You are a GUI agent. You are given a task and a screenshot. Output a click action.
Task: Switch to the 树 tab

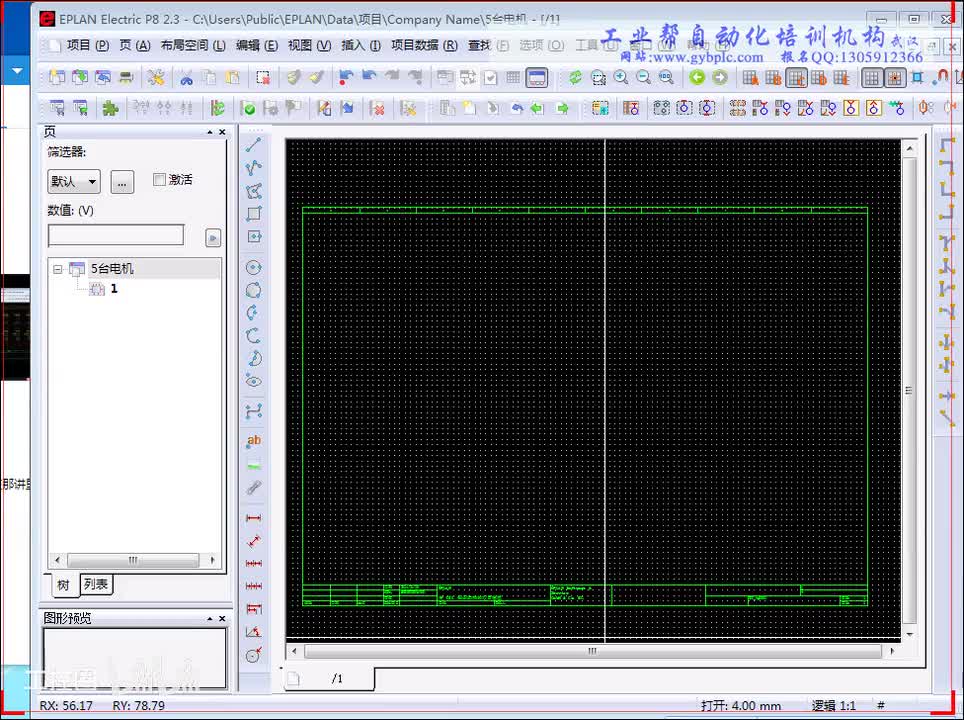63,585
